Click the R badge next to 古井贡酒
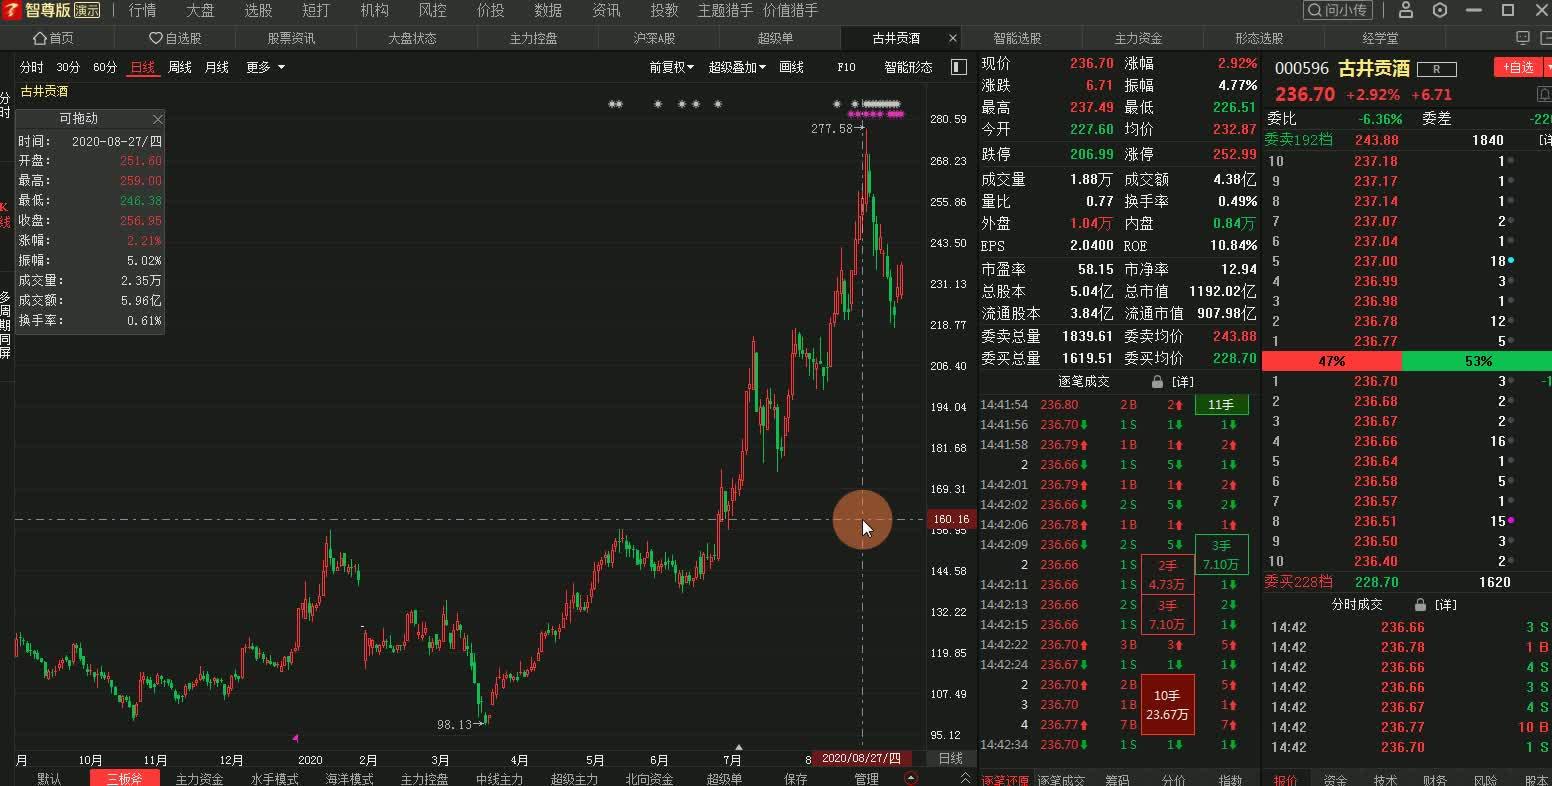Viewport: 1552px width, 786px height. click(x=1436, y=69)
